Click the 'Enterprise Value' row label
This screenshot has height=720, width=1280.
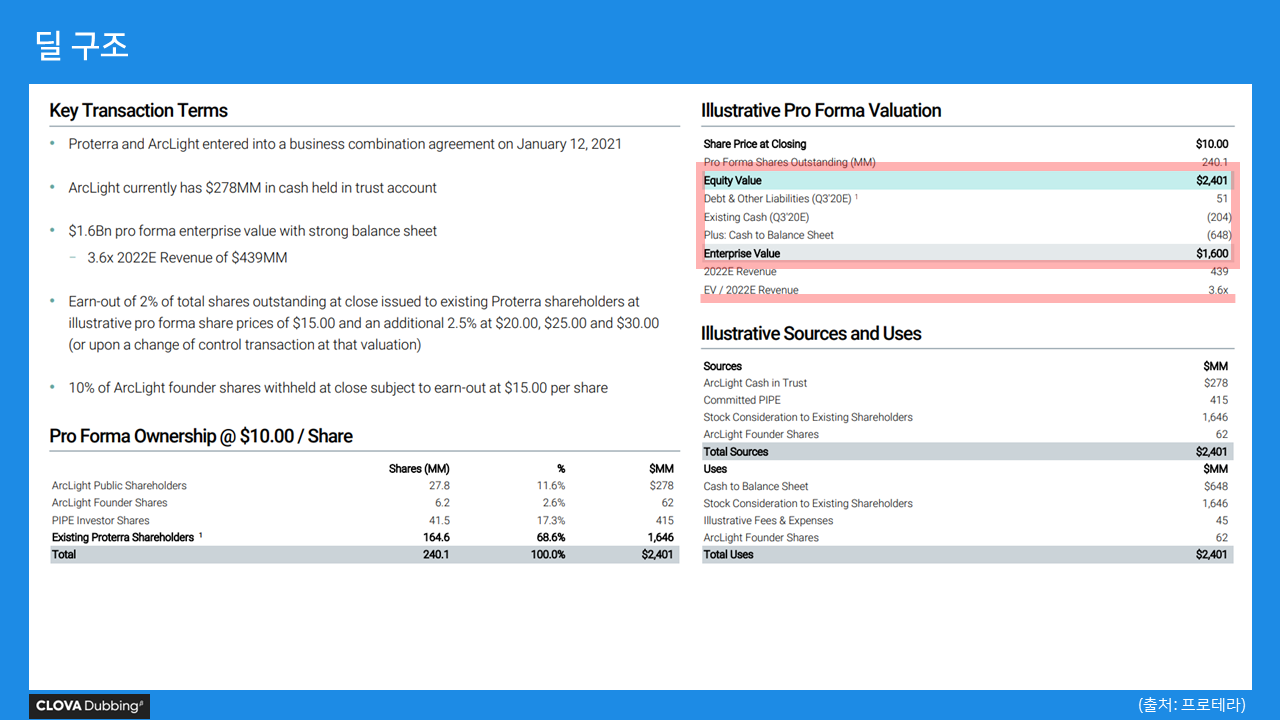[x=740, y=254]
